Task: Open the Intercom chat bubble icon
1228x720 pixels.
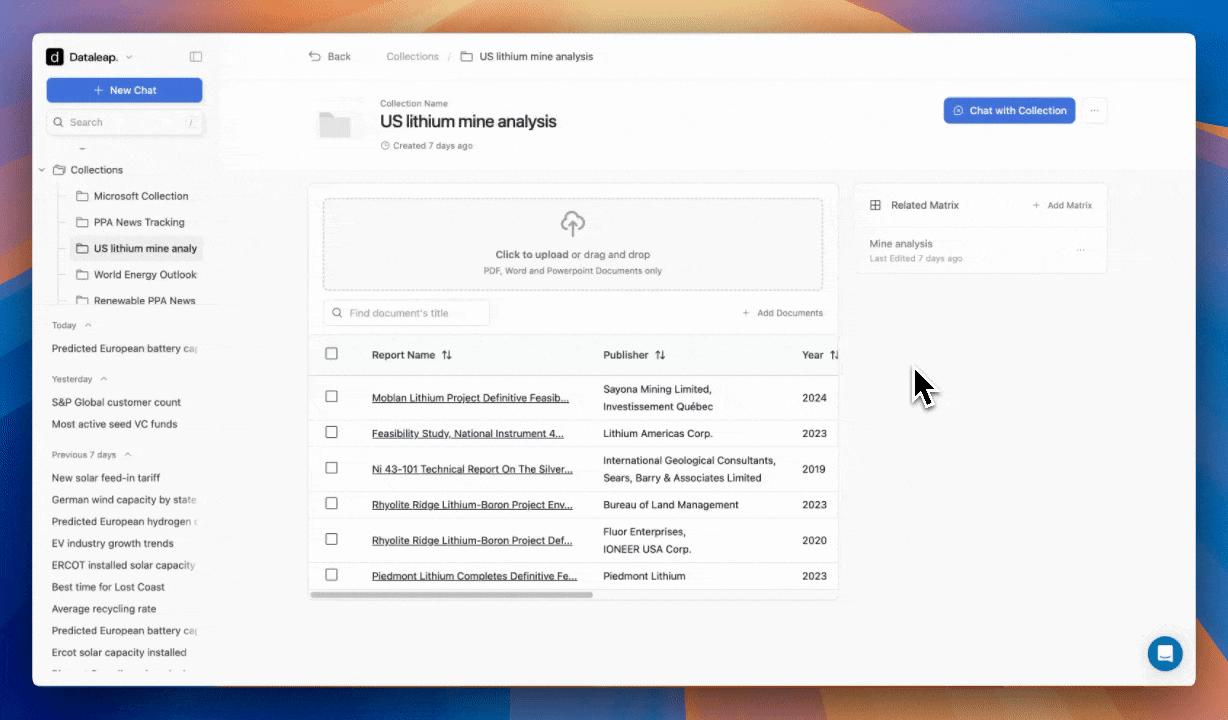Action: coord(1165,653)
